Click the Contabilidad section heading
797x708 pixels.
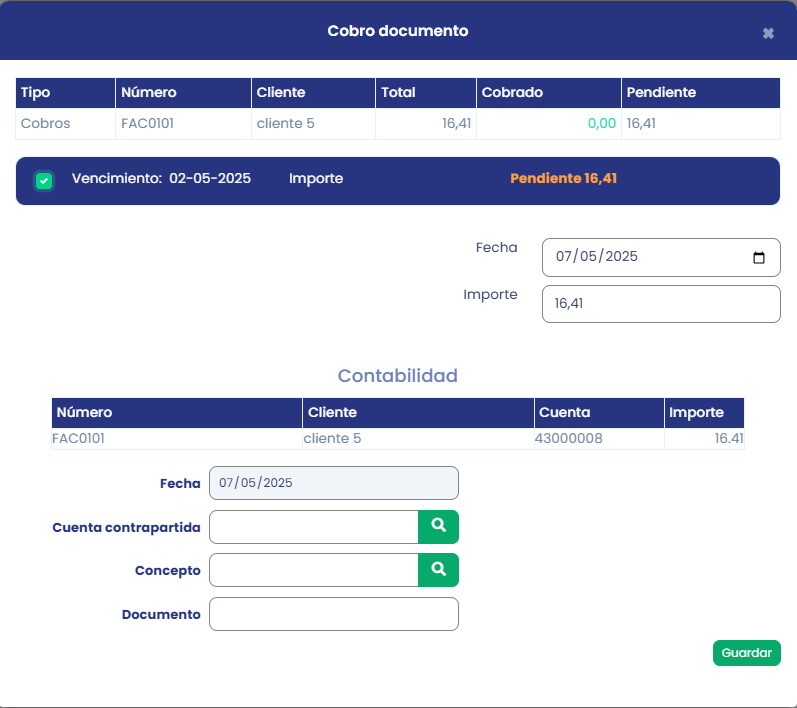(397, 376)
